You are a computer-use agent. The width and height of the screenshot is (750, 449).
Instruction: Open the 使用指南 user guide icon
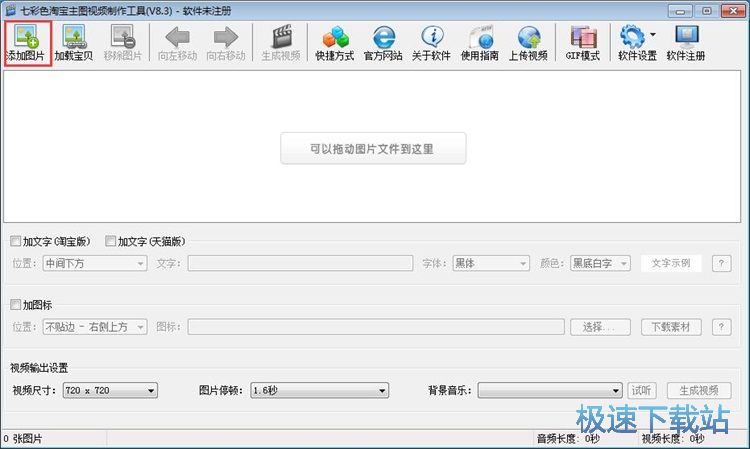480,43
